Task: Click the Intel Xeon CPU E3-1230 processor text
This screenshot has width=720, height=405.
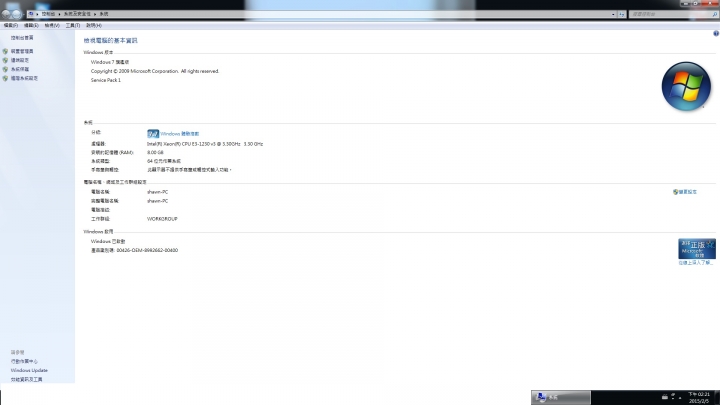Action: click(205, 144)
